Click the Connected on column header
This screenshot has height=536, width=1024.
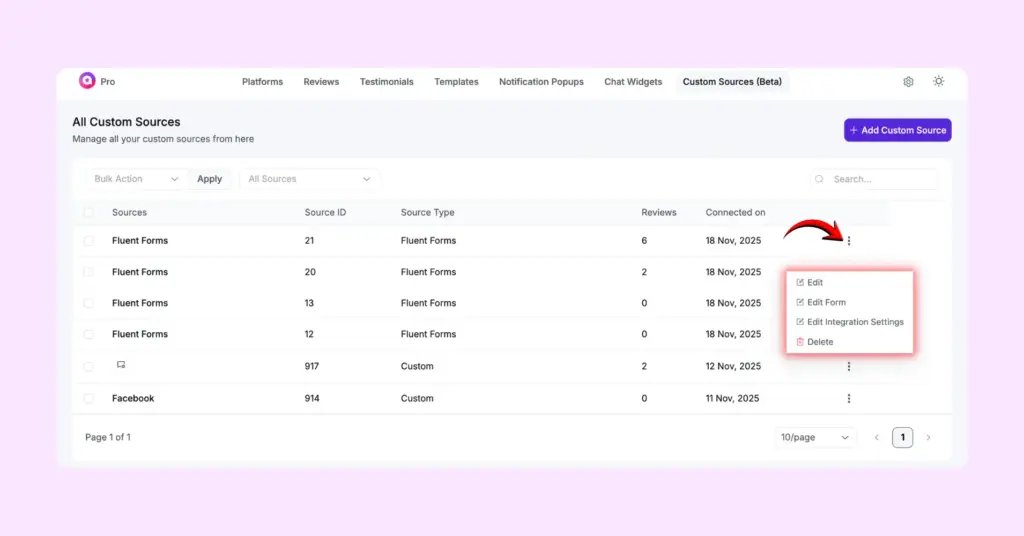click(735, 212)
